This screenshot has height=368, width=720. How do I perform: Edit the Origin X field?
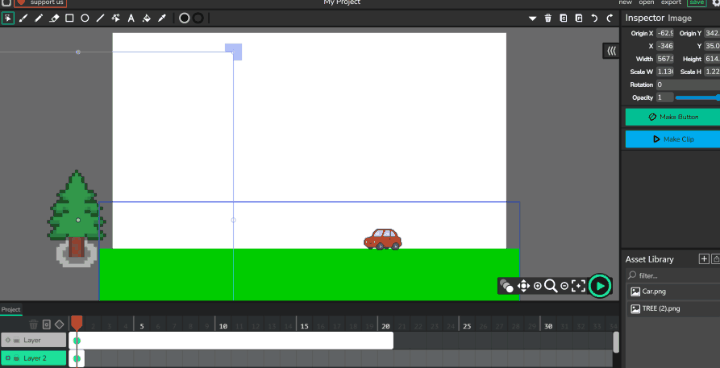pos(665,33)
